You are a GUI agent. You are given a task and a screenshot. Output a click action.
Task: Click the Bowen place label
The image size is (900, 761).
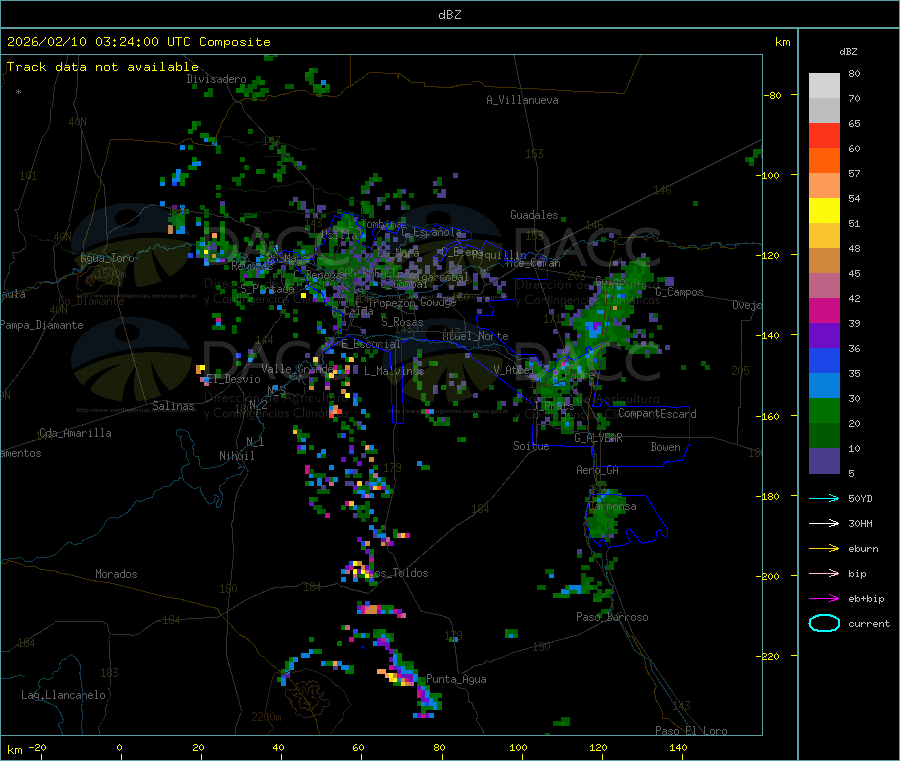point(665,447)
